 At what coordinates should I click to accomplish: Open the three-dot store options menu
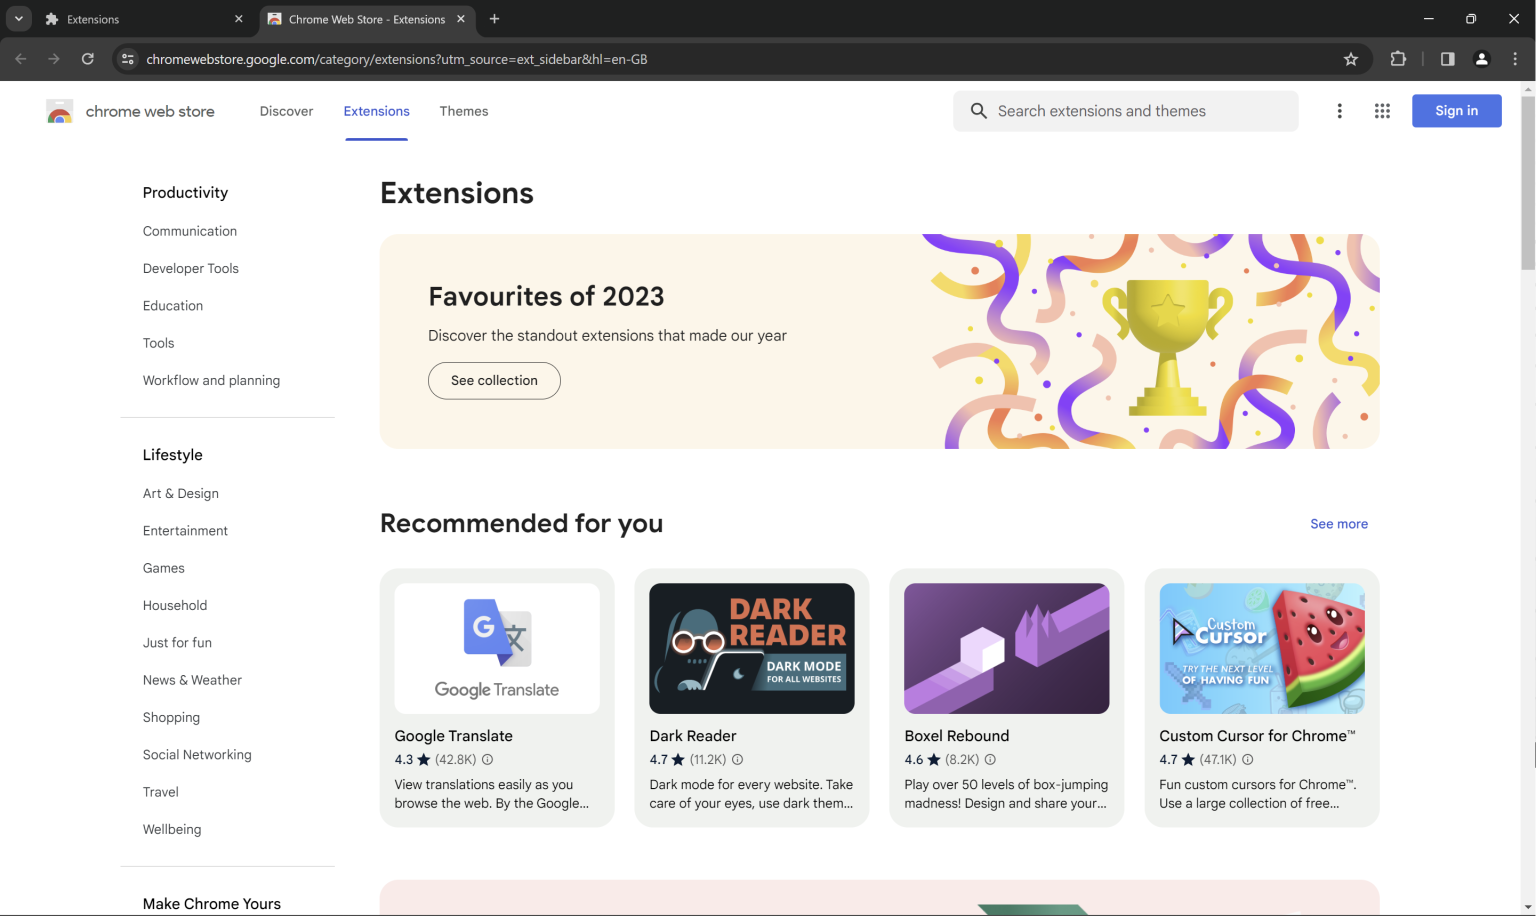click(x=1340, y=111)
